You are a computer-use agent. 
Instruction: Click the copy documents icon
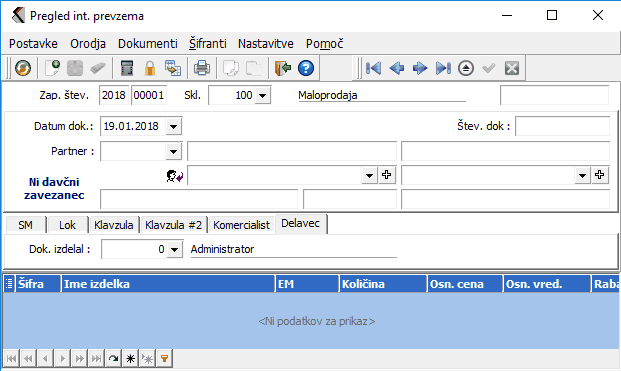[230, 68]
